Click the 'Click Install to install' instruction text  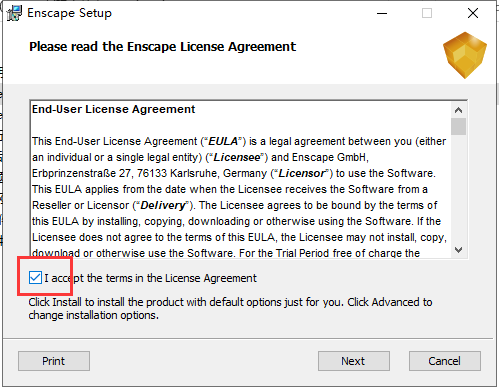[x=230, y=309]
